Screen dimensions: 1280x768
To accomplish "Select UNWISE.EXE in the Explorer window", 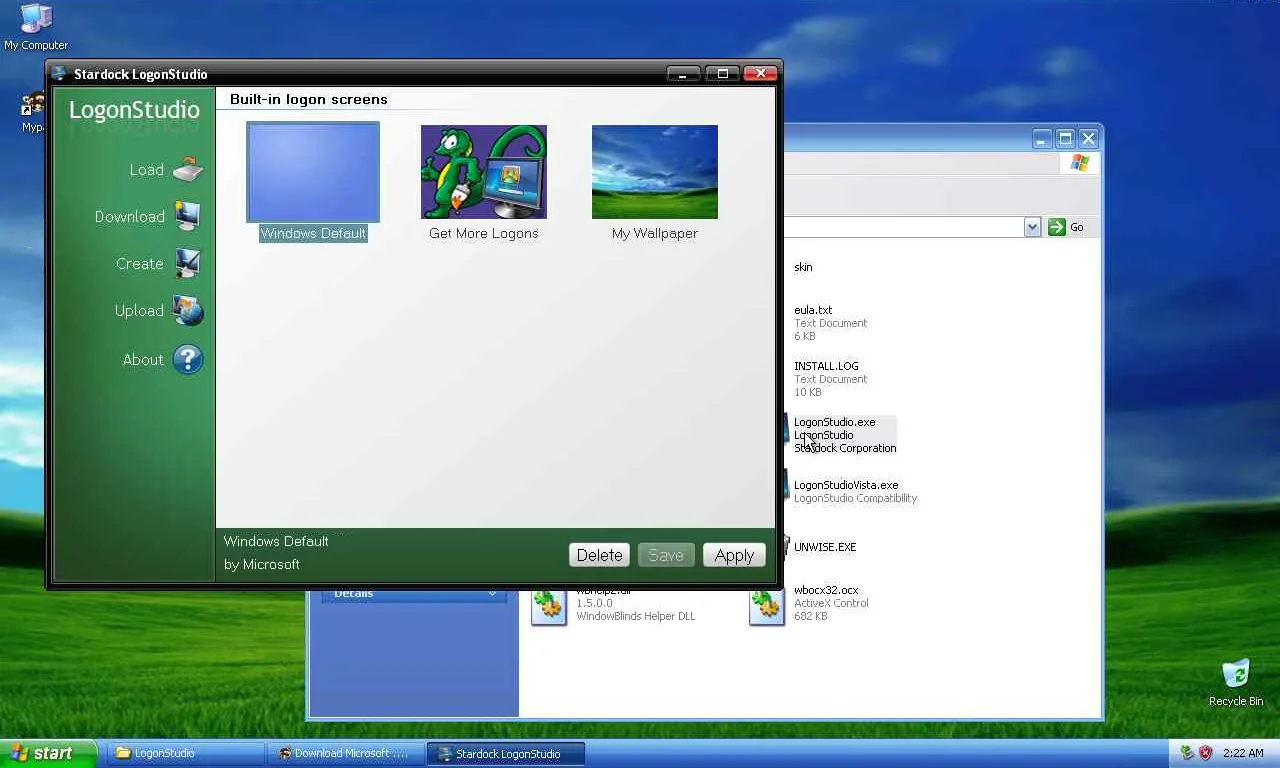I will click(825, 547).
